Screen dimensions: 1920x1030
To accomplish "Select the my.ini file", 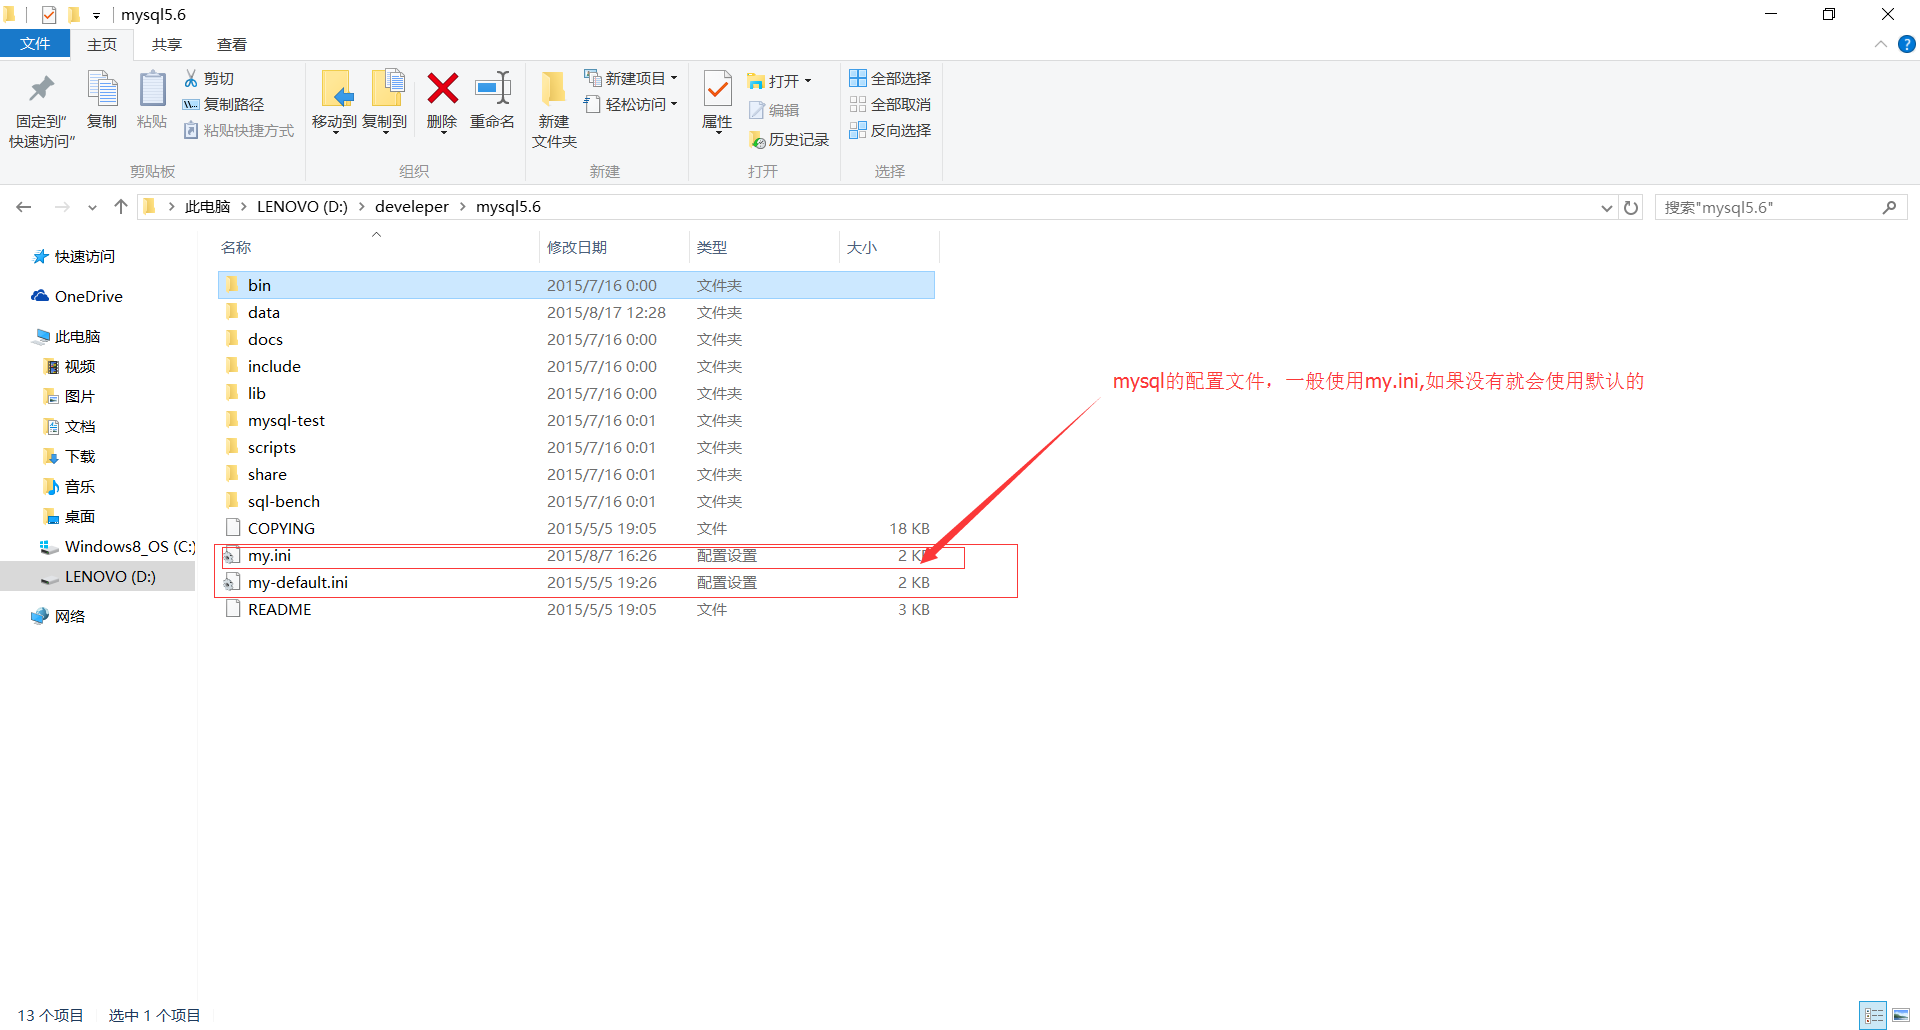I will (576, 555).
